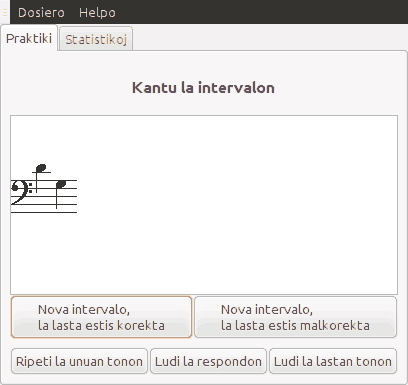Open the Helpo menu

tap(97, 13)
